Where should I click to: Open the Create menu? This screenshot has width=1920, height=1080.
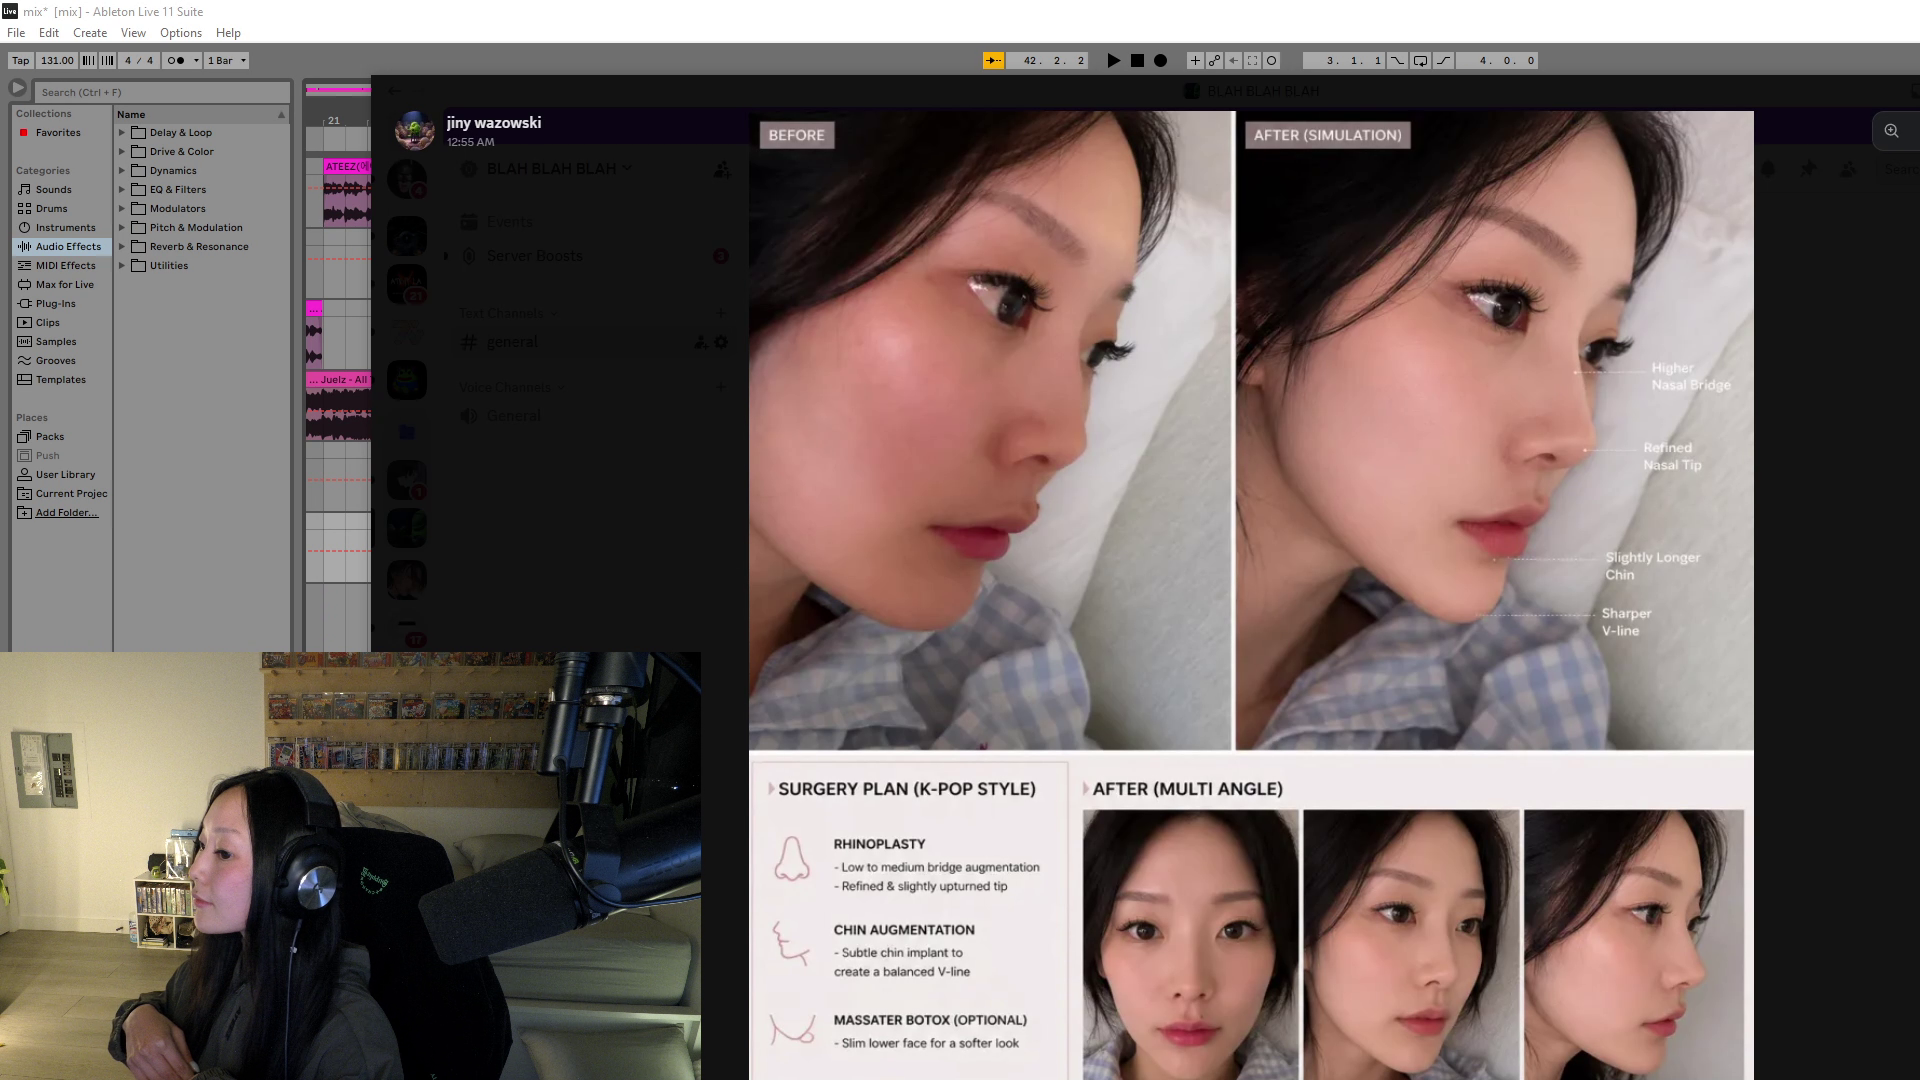[x=90, y=33]
